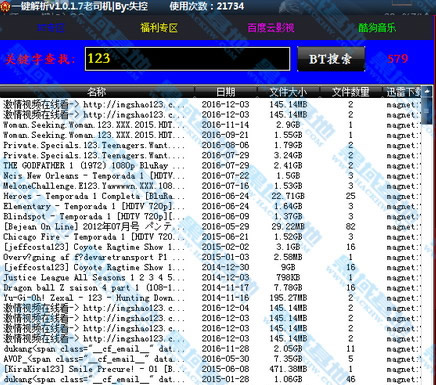Select the Chicago Fire - Temporada 1 row
The image size is (436, 385).
[x=211, y=237]
